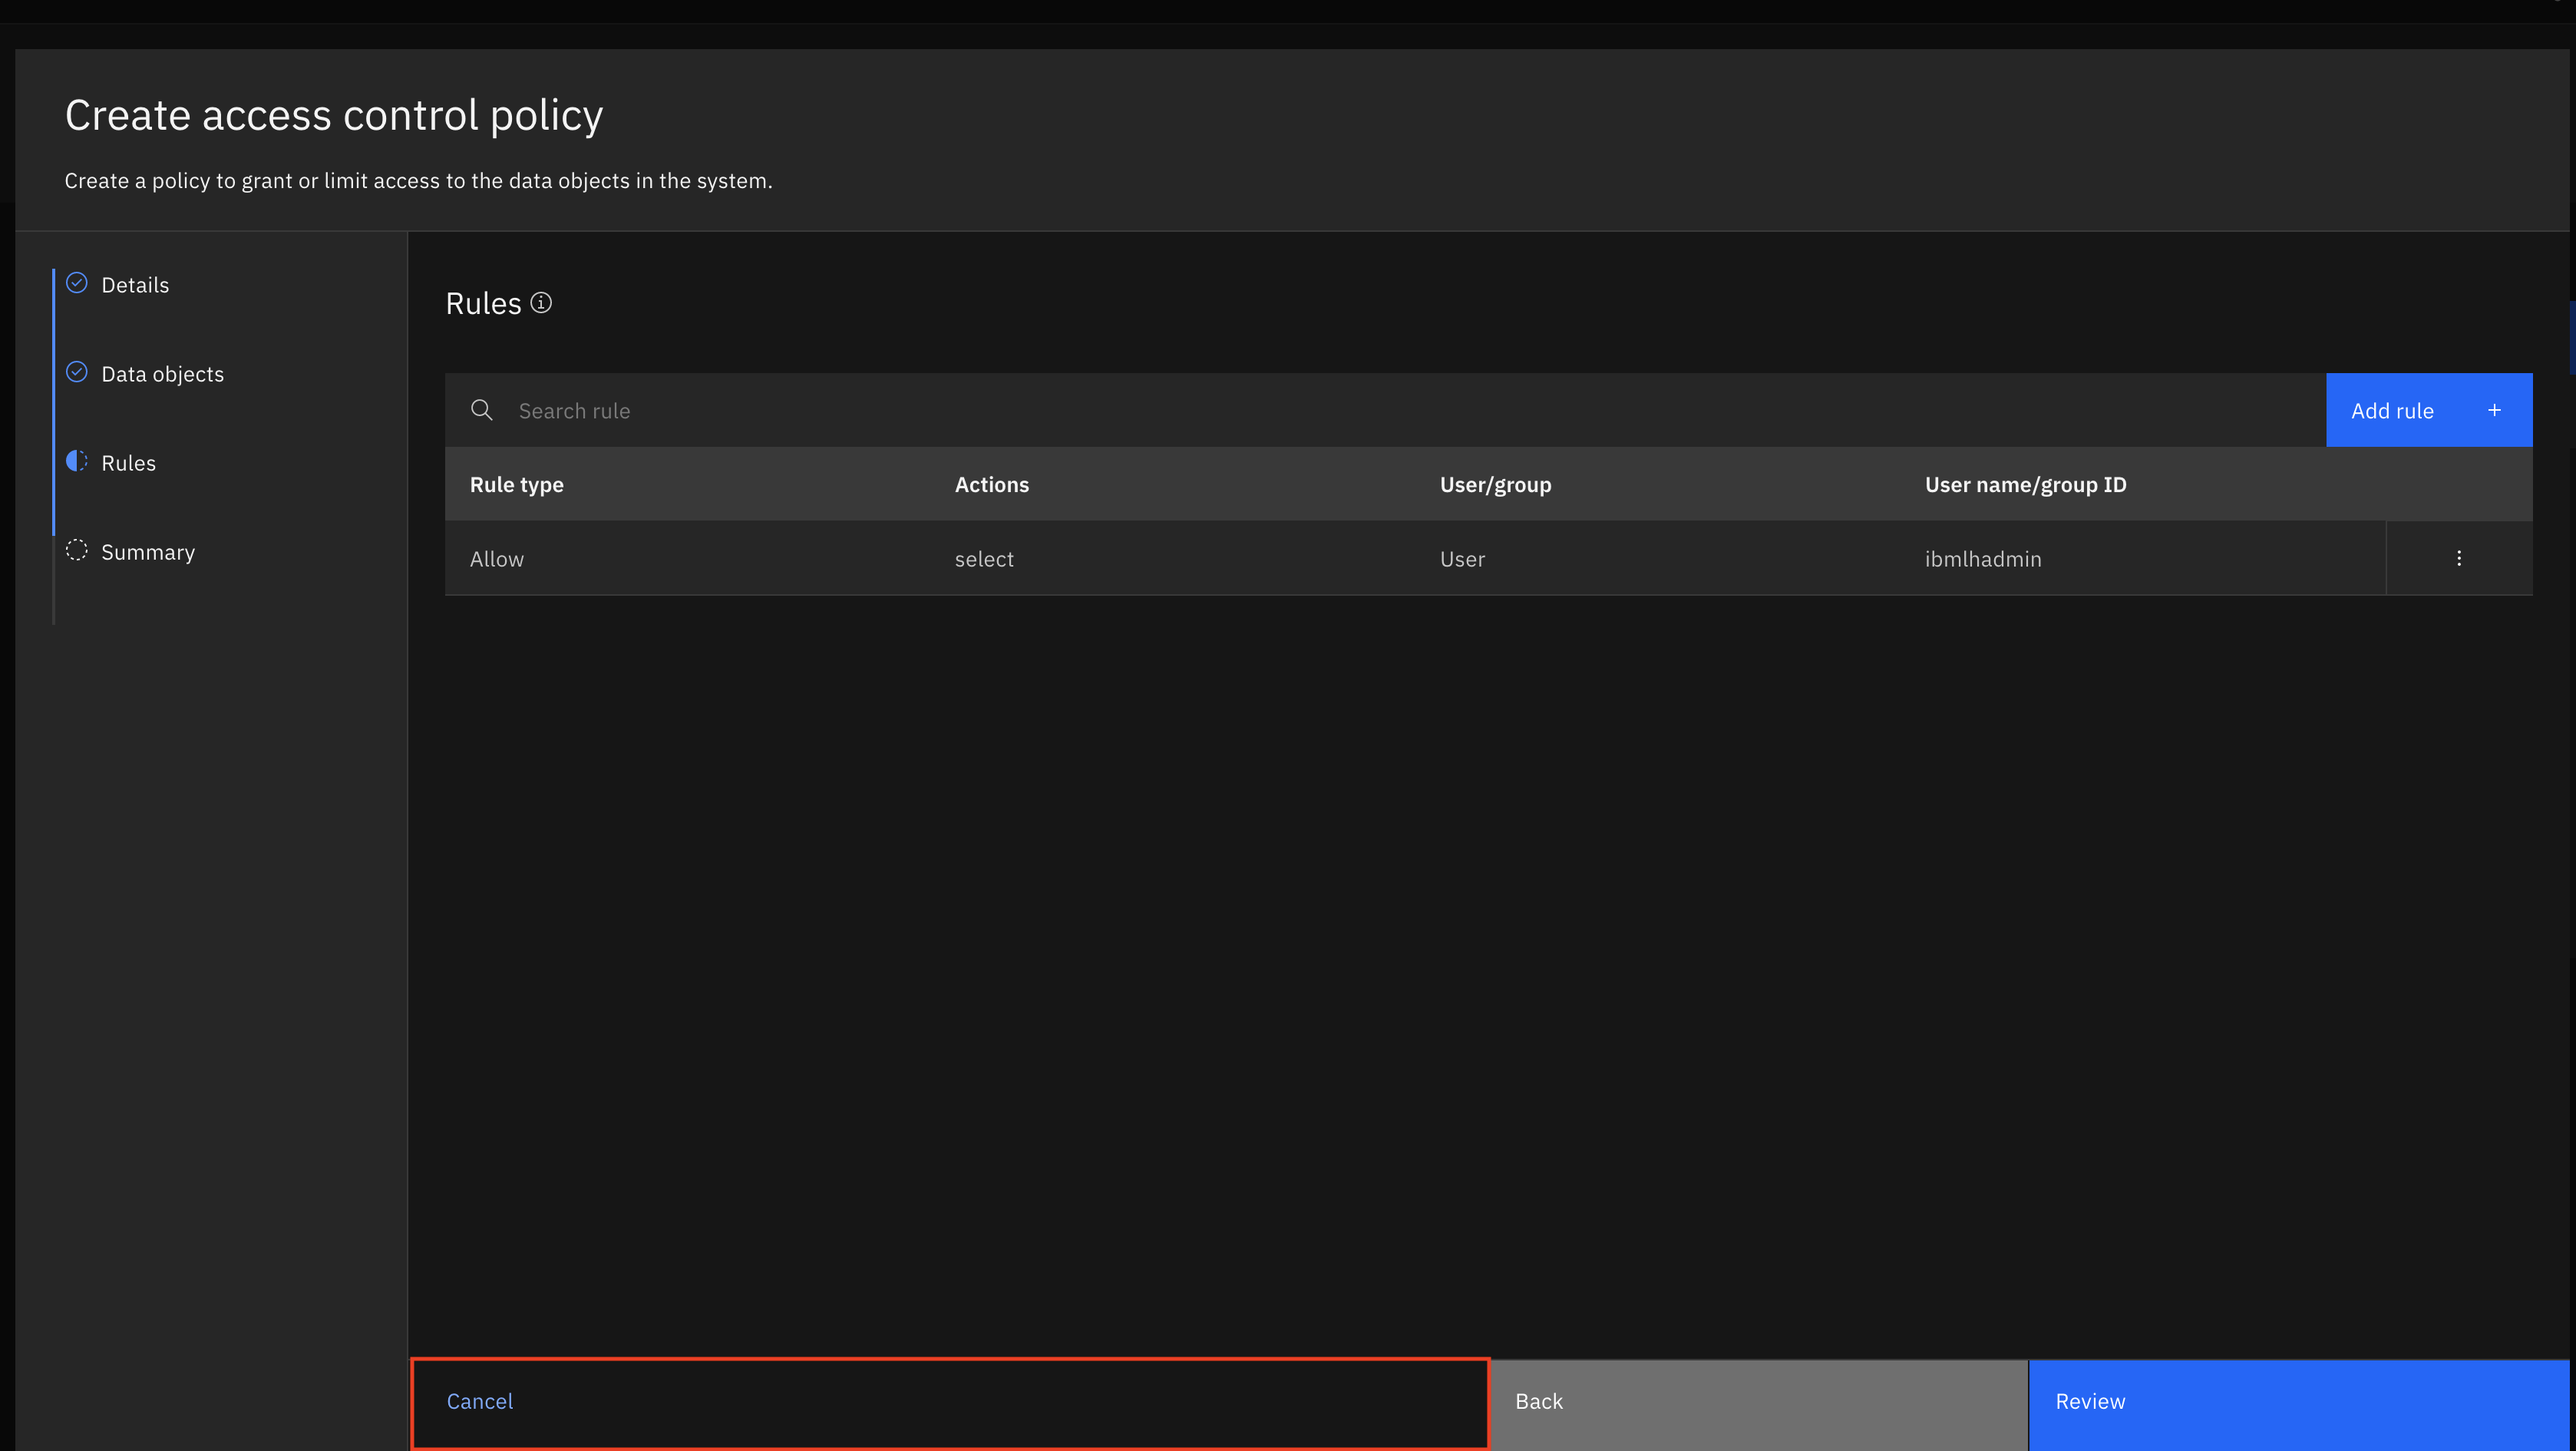Image resolution: width=2576 pixels, height=1451 pixels.
Task: Open the Summary step
Action: (x=148, y=552)
